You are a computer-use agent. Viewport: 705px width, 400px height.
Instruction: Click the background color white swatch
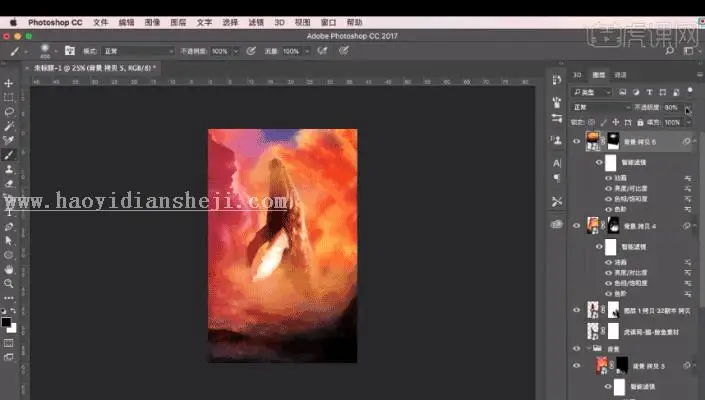[x=13, y=329]
